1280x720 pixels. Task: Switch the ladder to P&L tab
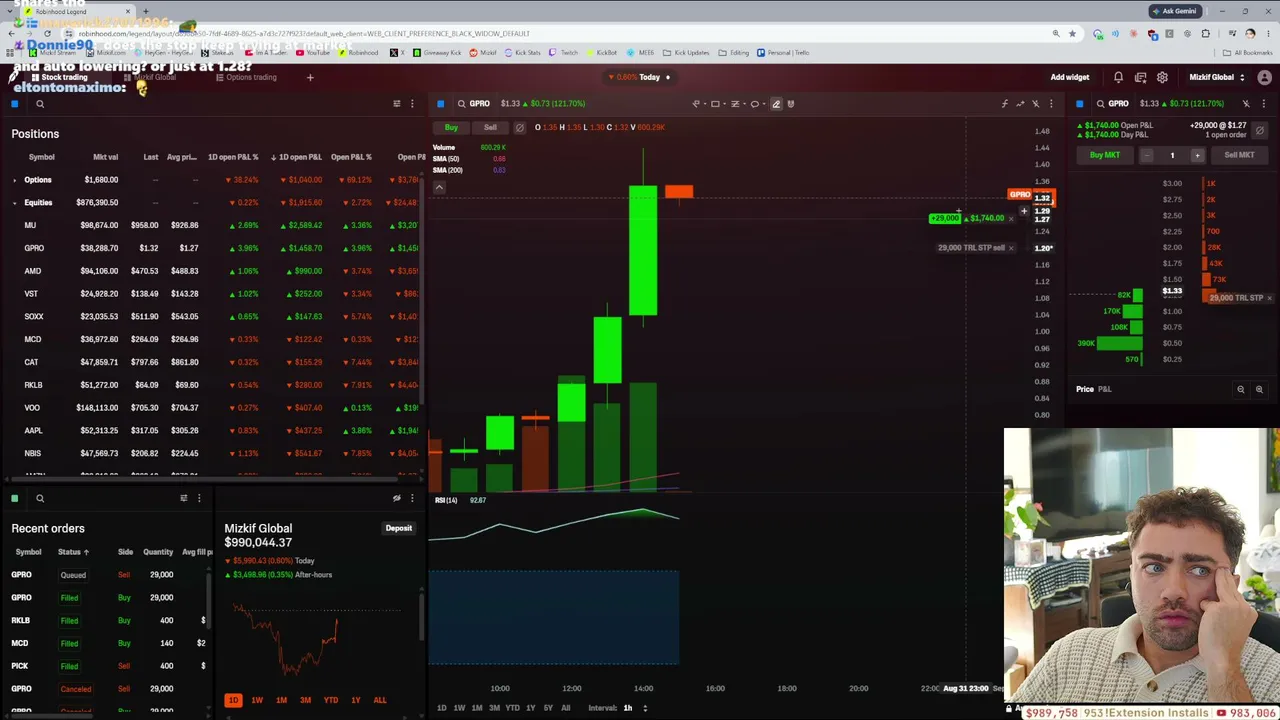coord(1105,389)
